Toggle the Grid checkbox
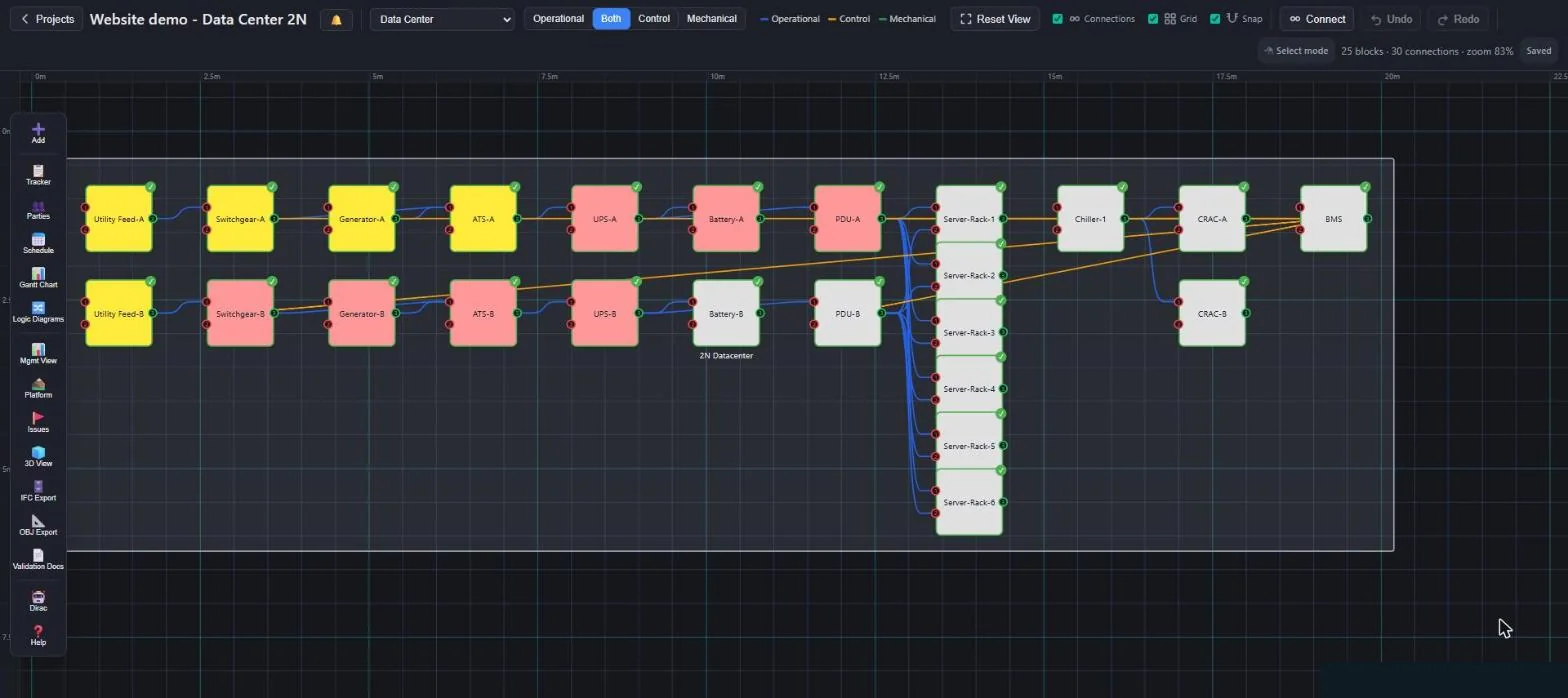Screen dimensions: 1568x698 coord(1153,19)
